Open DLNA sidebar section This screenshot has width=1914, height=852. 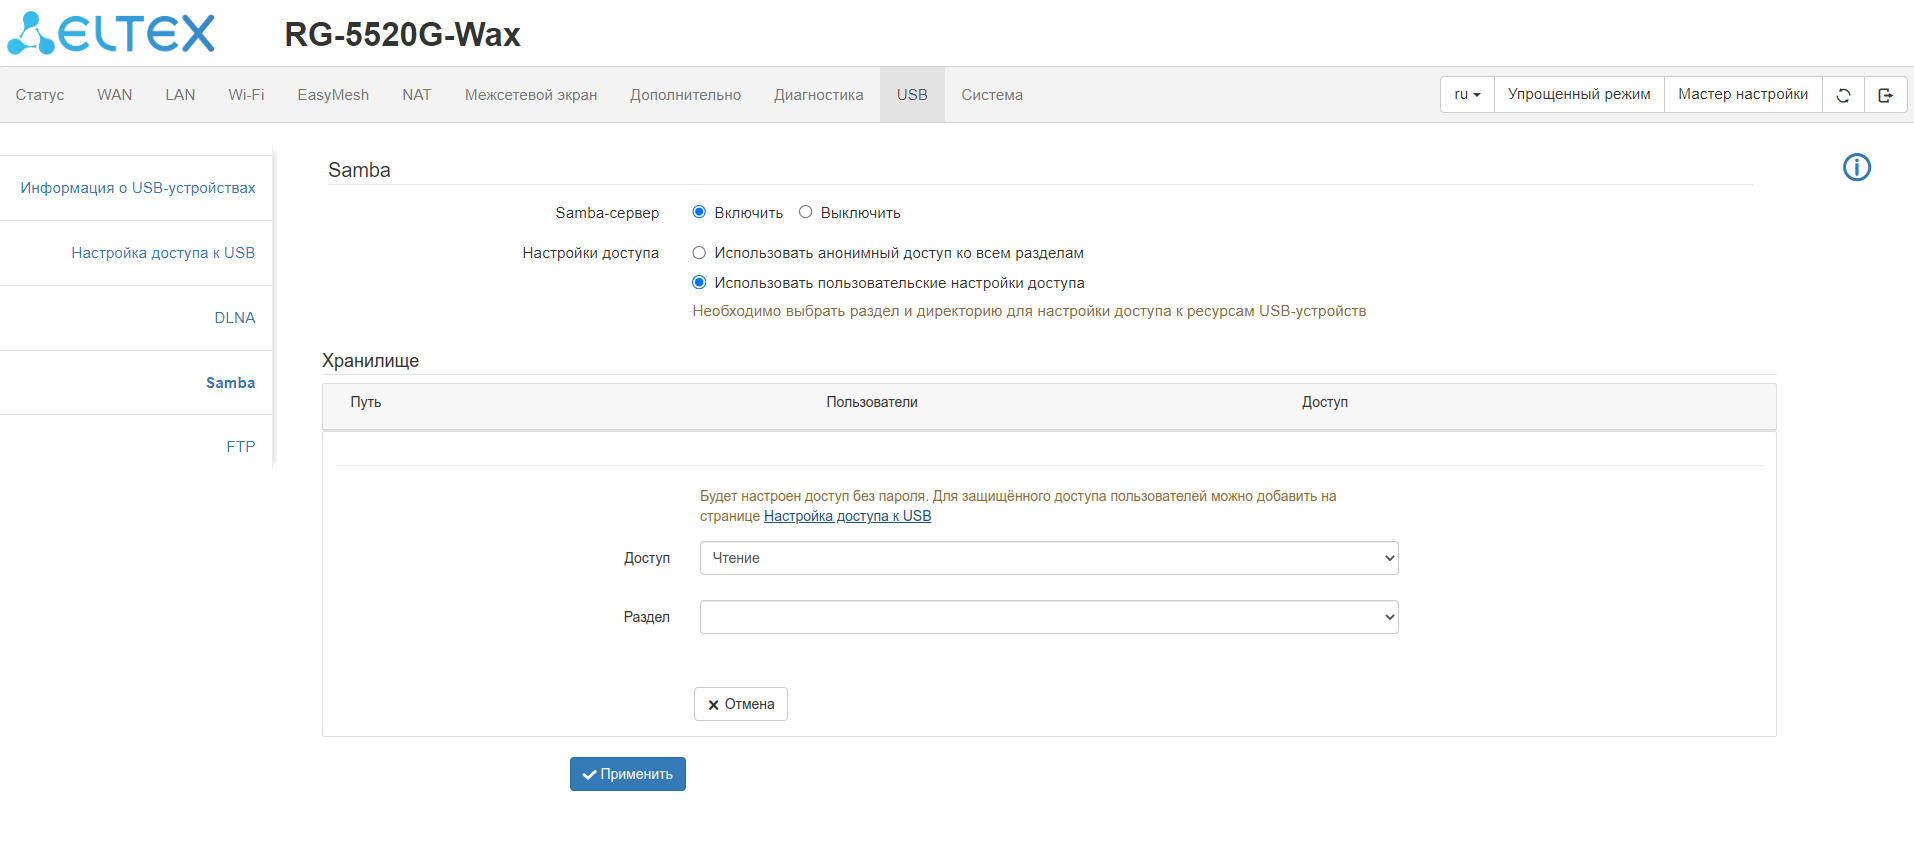point(234,318)
